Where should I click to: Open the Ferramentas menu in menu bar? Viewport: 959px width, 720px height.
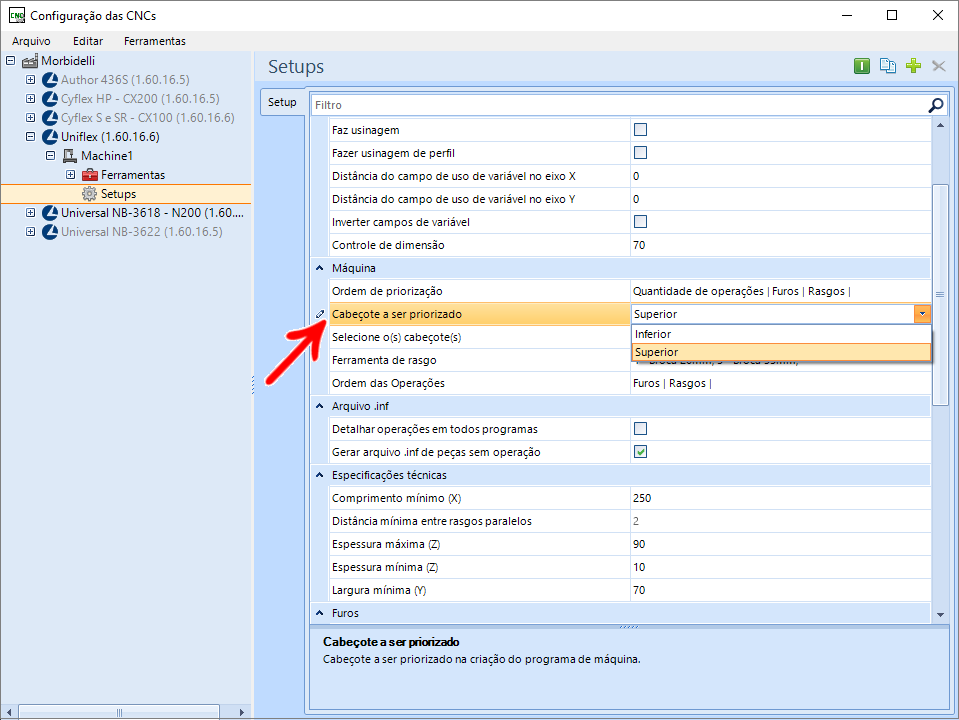(x=154, y=41)
